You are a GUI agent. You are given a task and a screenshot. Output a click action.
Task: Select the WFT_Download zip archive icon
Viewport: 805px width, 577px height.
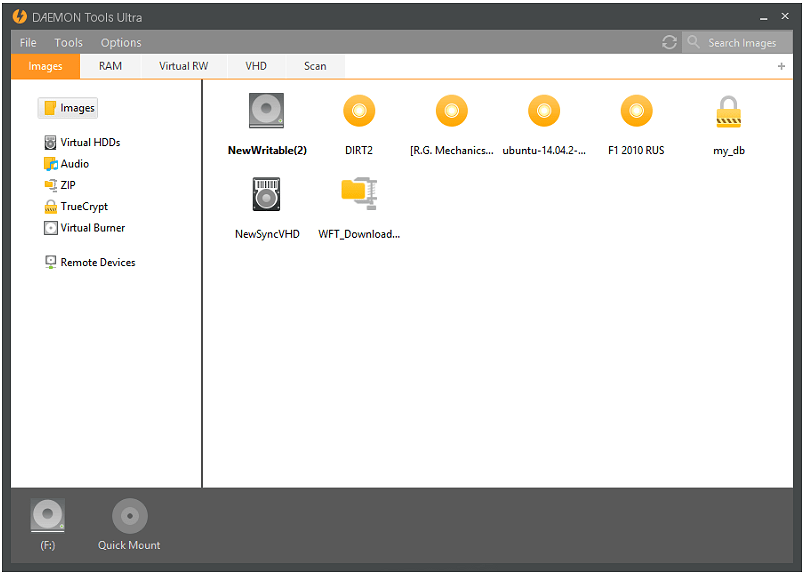click(359, 194)
